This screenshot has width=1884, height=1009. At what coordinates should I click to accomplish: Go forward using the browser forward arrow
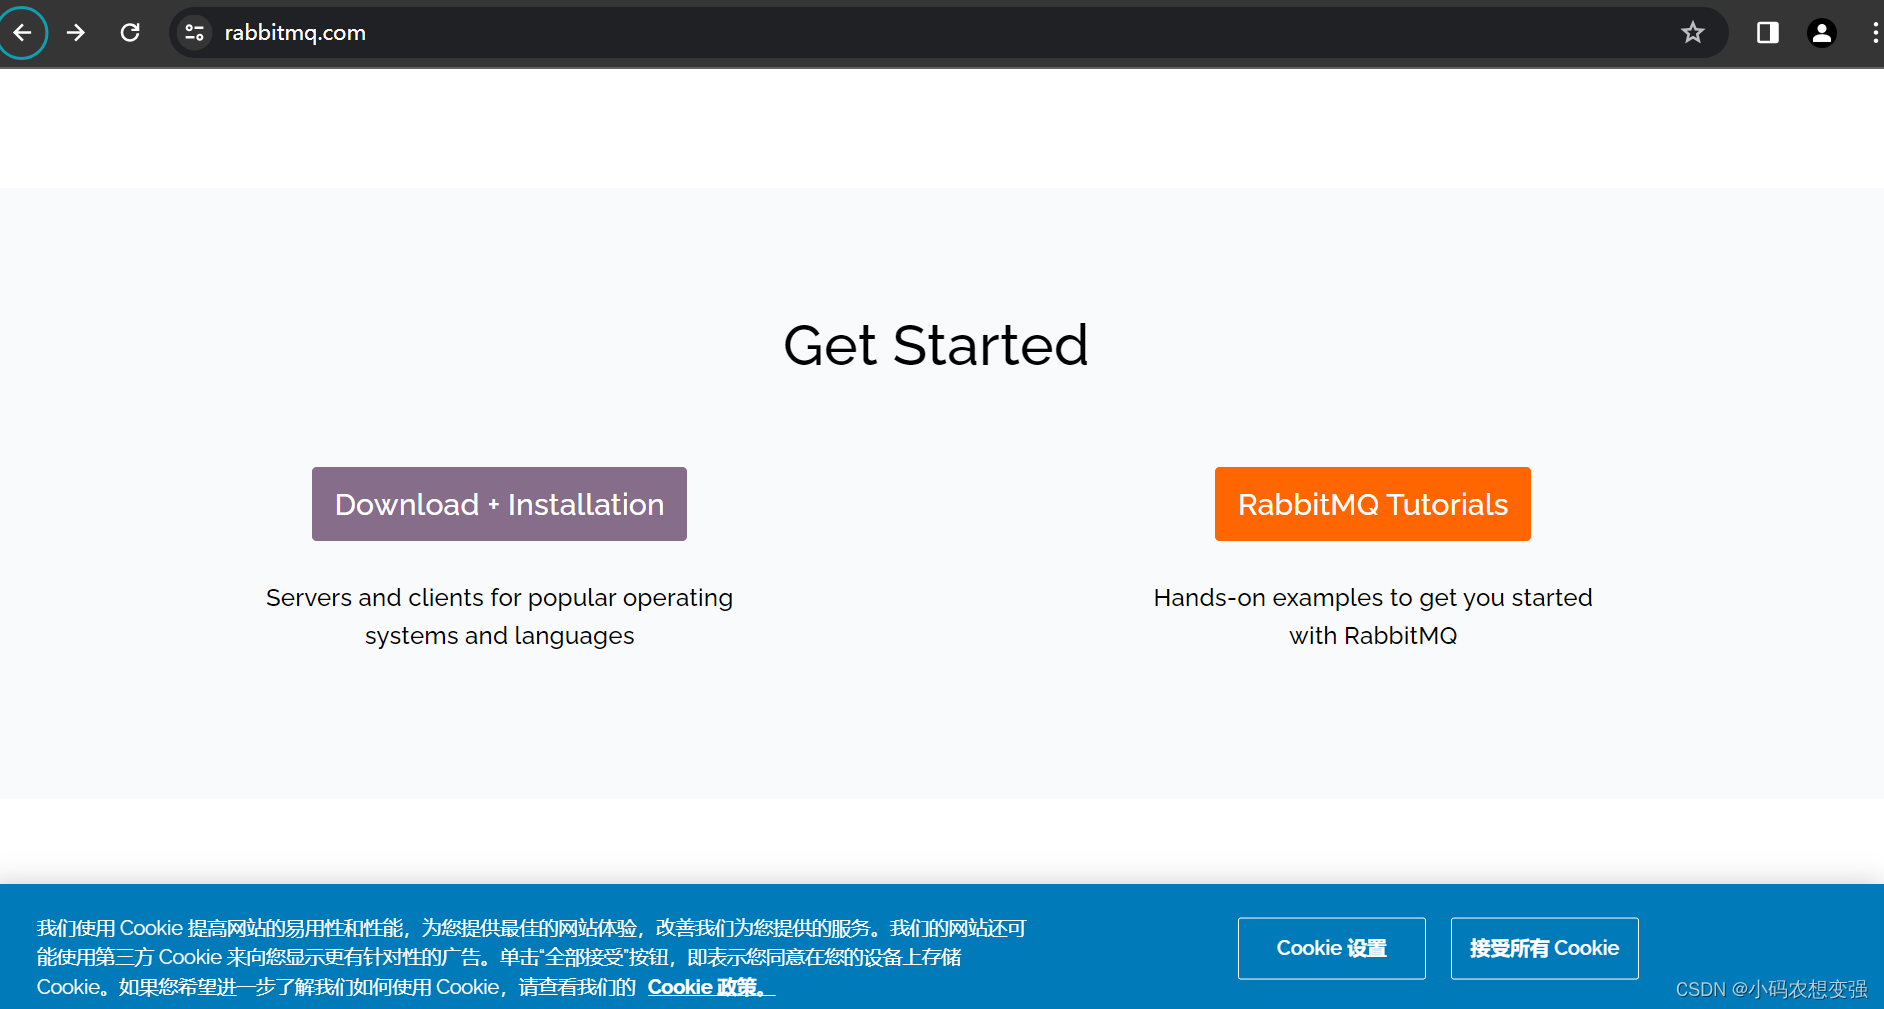point(76,33)
